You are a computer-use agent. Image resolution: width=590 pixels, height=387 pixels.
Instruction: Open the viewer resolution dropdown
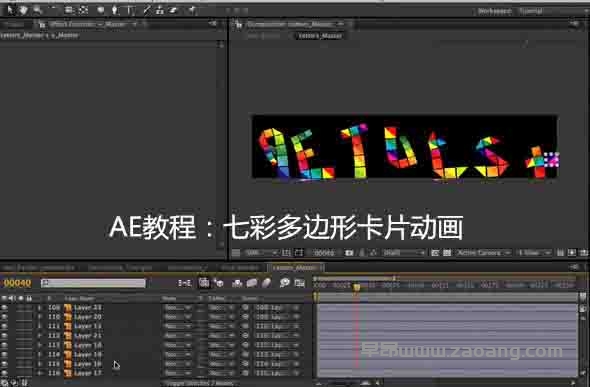(403, 253)
